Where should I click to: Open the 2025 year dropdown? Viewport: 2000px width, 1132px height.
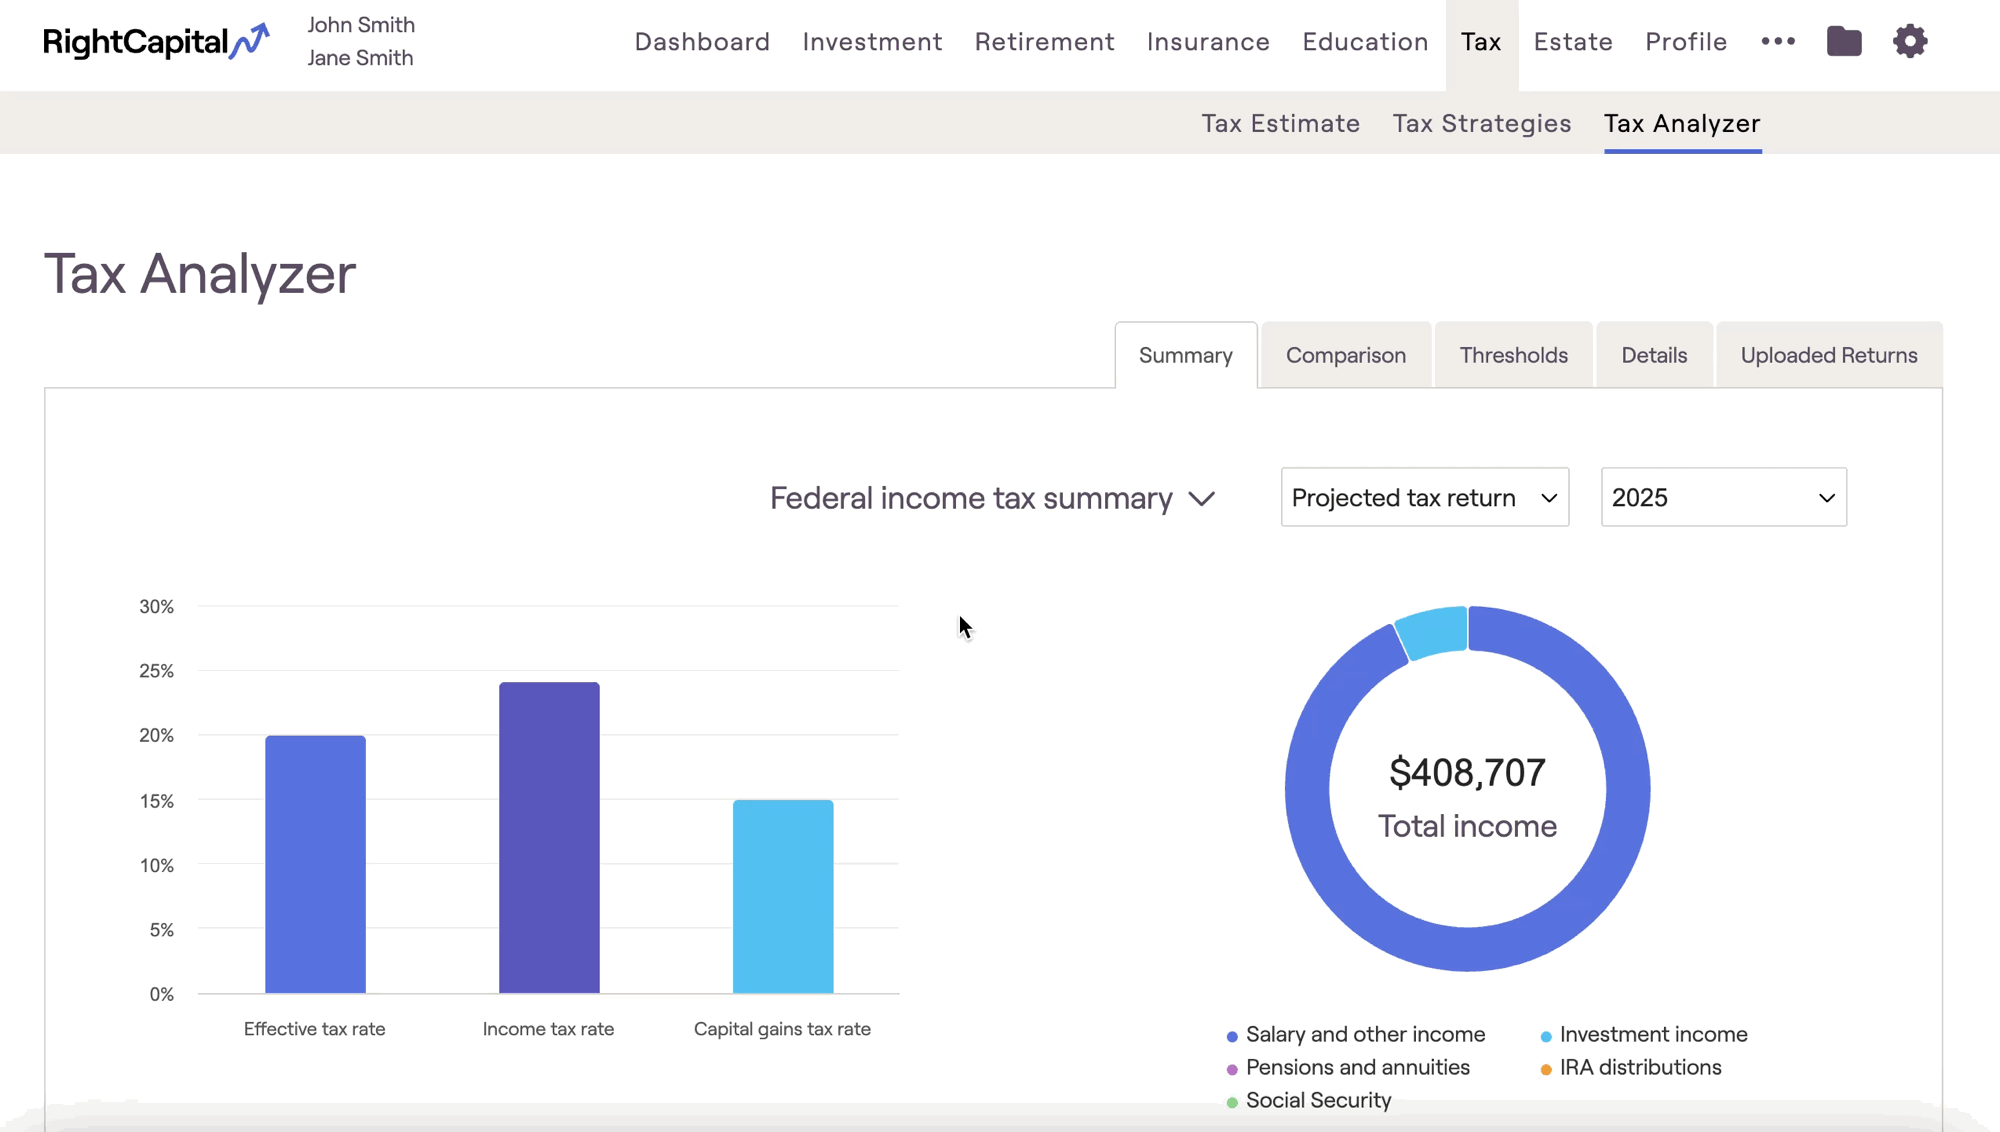click(1723, 497)
